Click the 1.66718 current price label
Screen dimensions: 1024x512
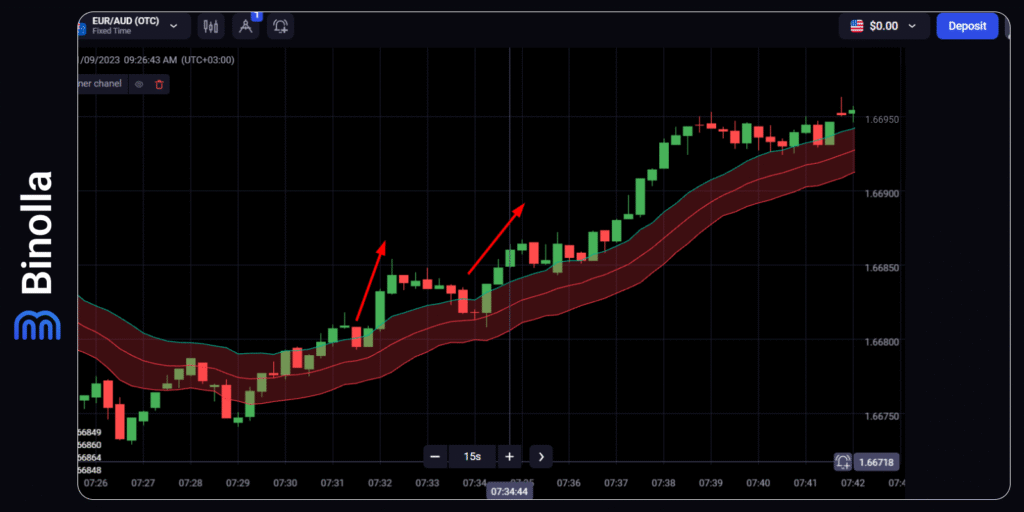(876, 461)
